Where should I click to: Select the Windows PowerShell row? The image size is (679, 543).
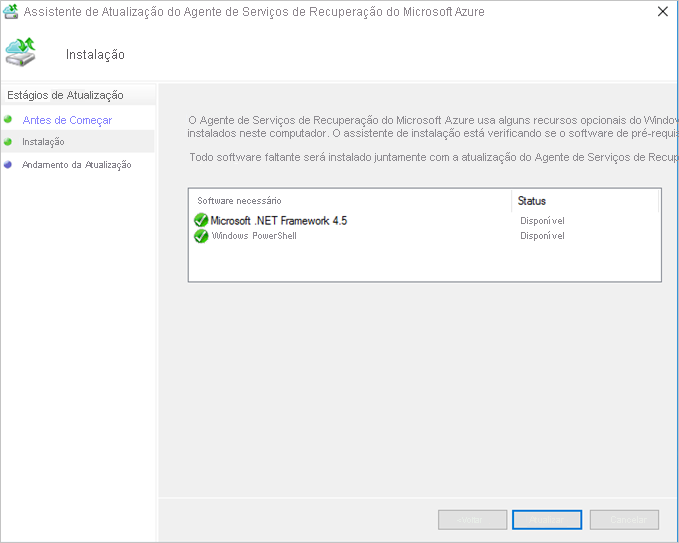pos(424,236)
